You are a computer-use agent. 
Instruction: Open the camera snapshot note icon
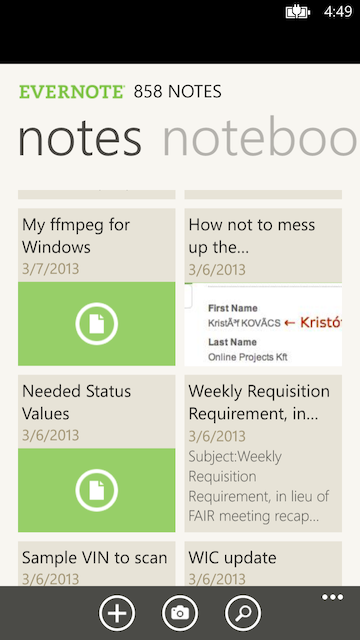point(180,613)
